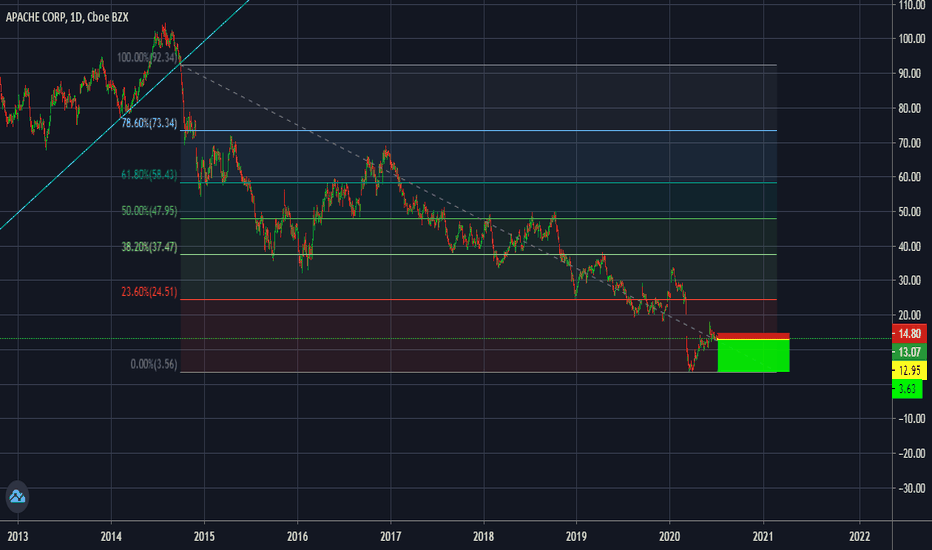Click the 20.00 price scale label
This screenshot has width=932, height=550.
click(912, 315)
